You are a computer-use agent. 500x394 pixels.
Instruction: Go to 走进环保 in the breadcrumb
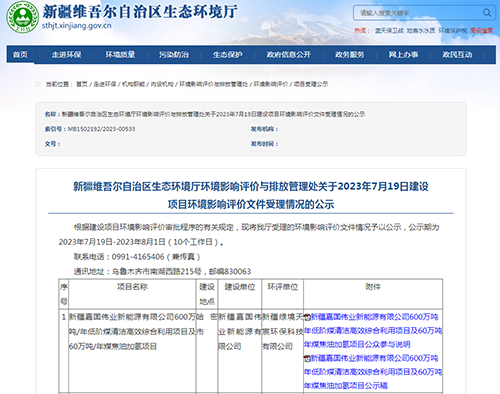(x=105, y=84)
